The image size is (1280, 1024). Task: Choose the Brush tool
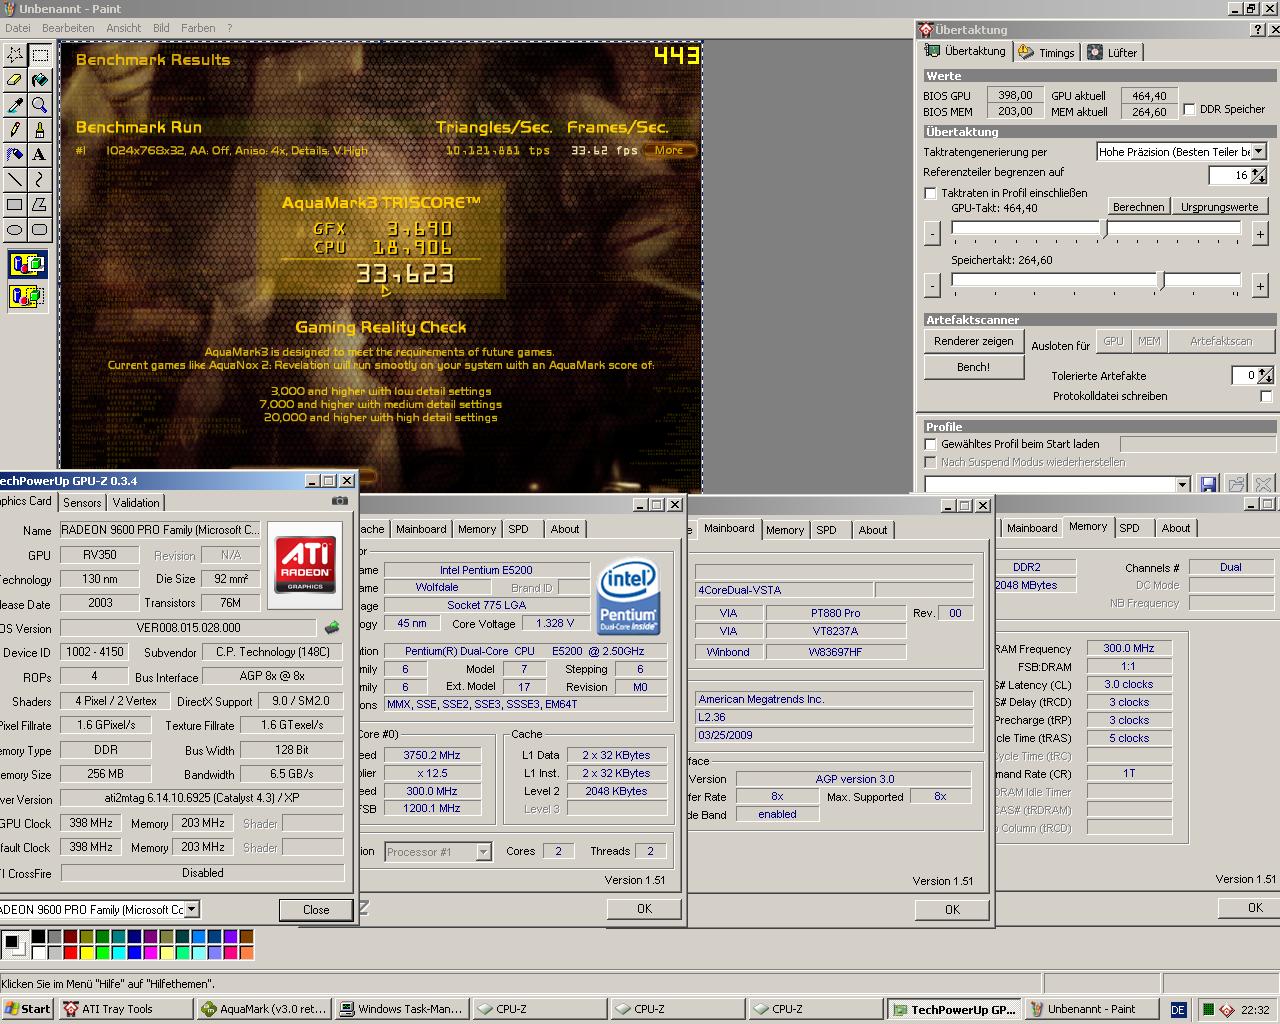coord(40,129)
